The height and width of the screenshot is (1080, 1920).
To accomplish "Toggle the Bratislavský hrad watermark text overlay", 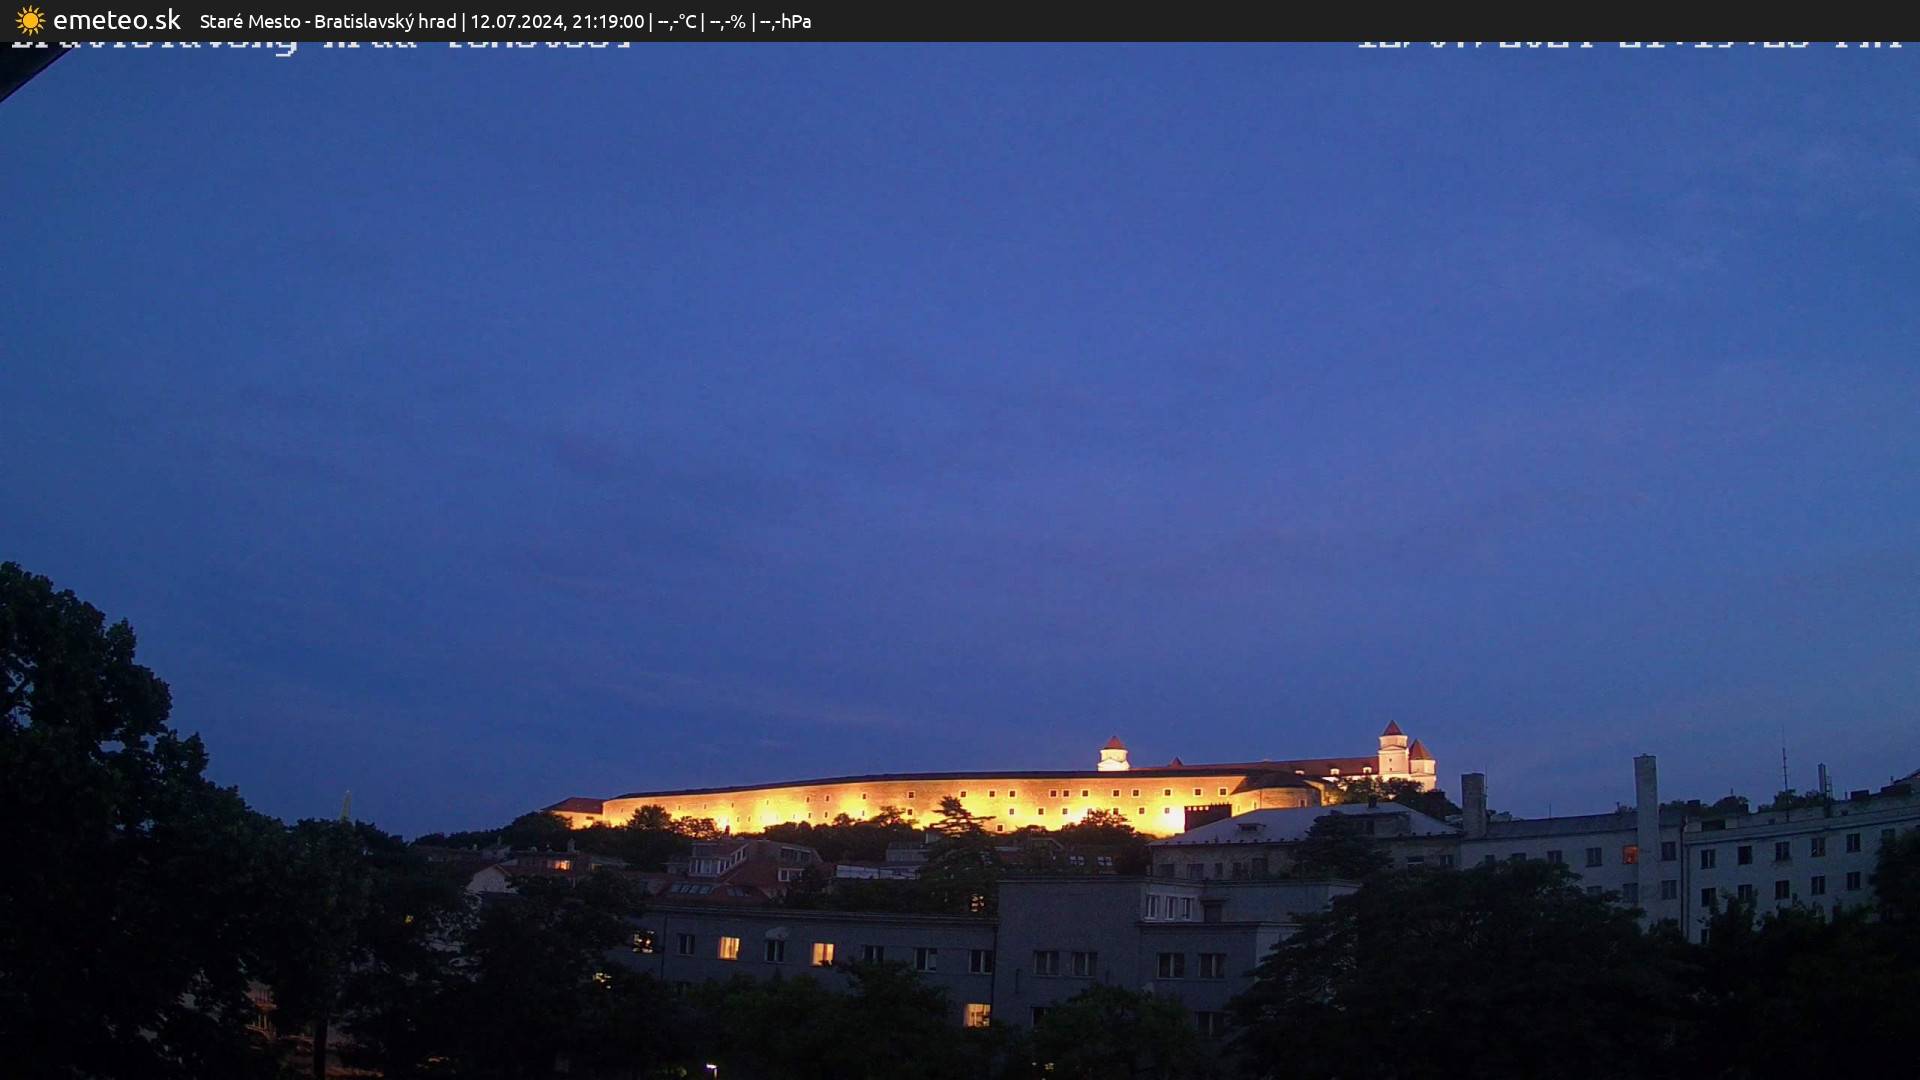I will point(320,44).
